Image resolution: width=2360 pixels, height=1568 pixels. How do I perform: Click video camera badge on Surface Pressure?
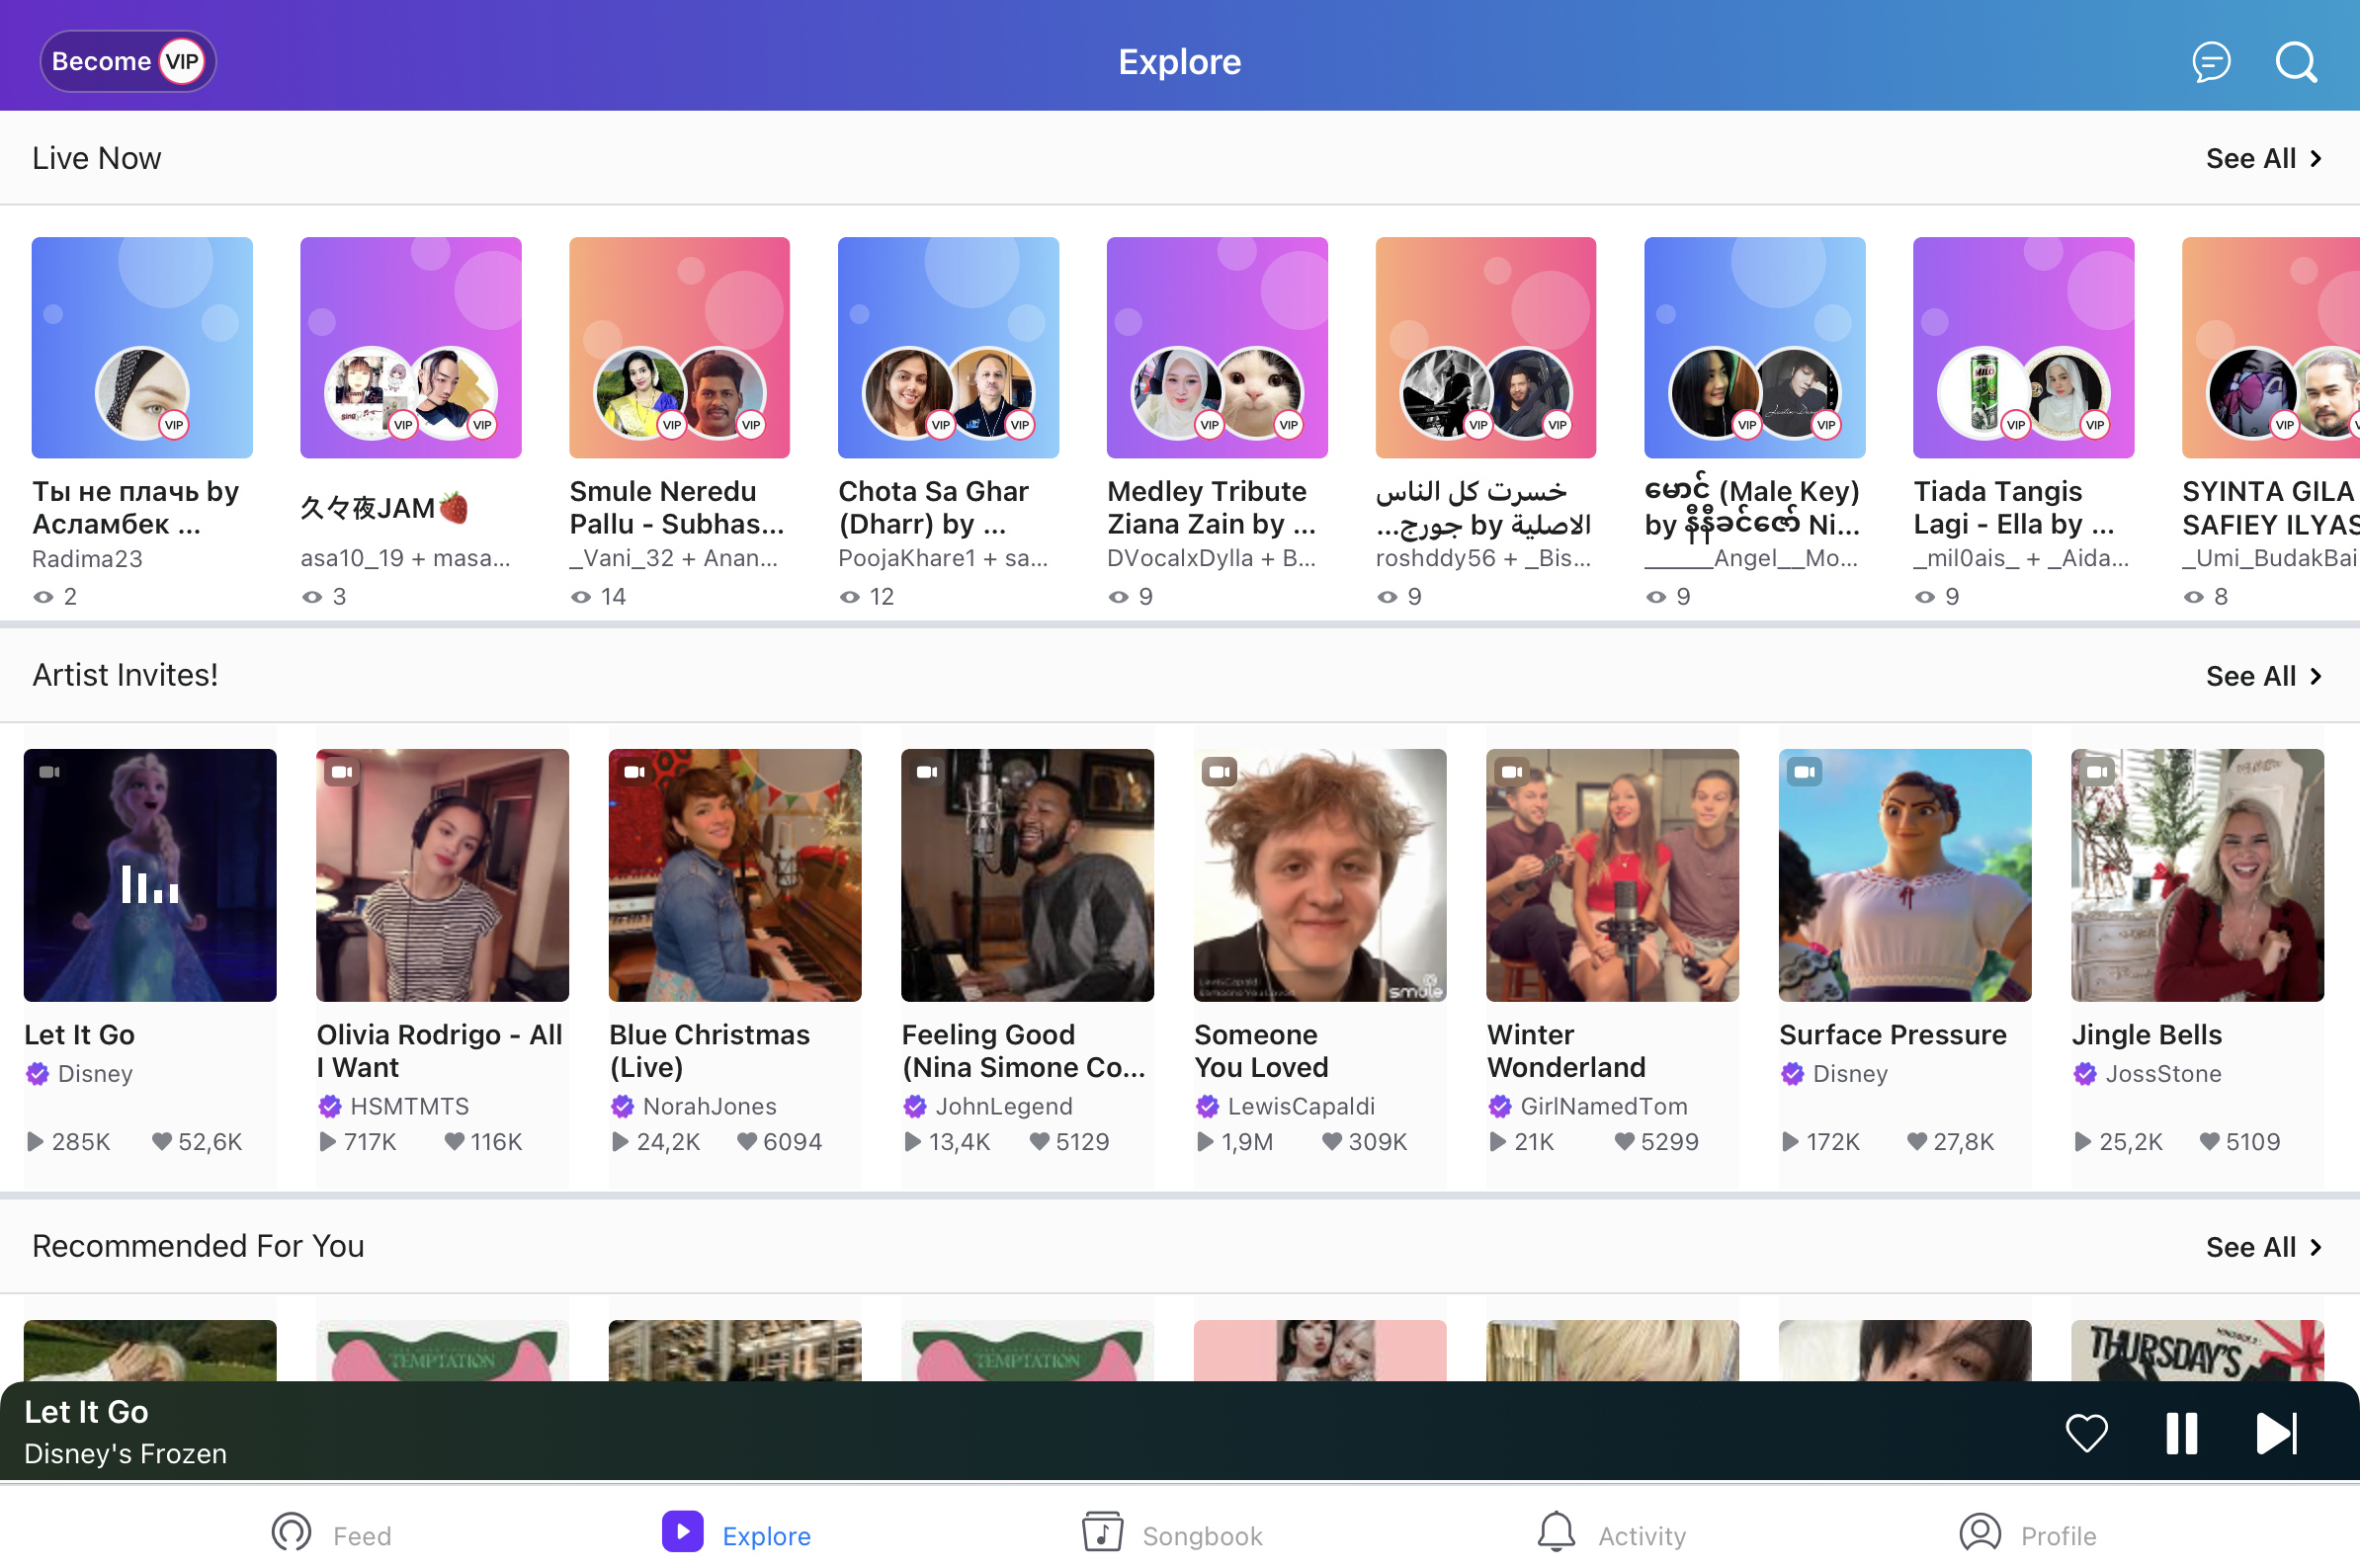point(1804,772)
